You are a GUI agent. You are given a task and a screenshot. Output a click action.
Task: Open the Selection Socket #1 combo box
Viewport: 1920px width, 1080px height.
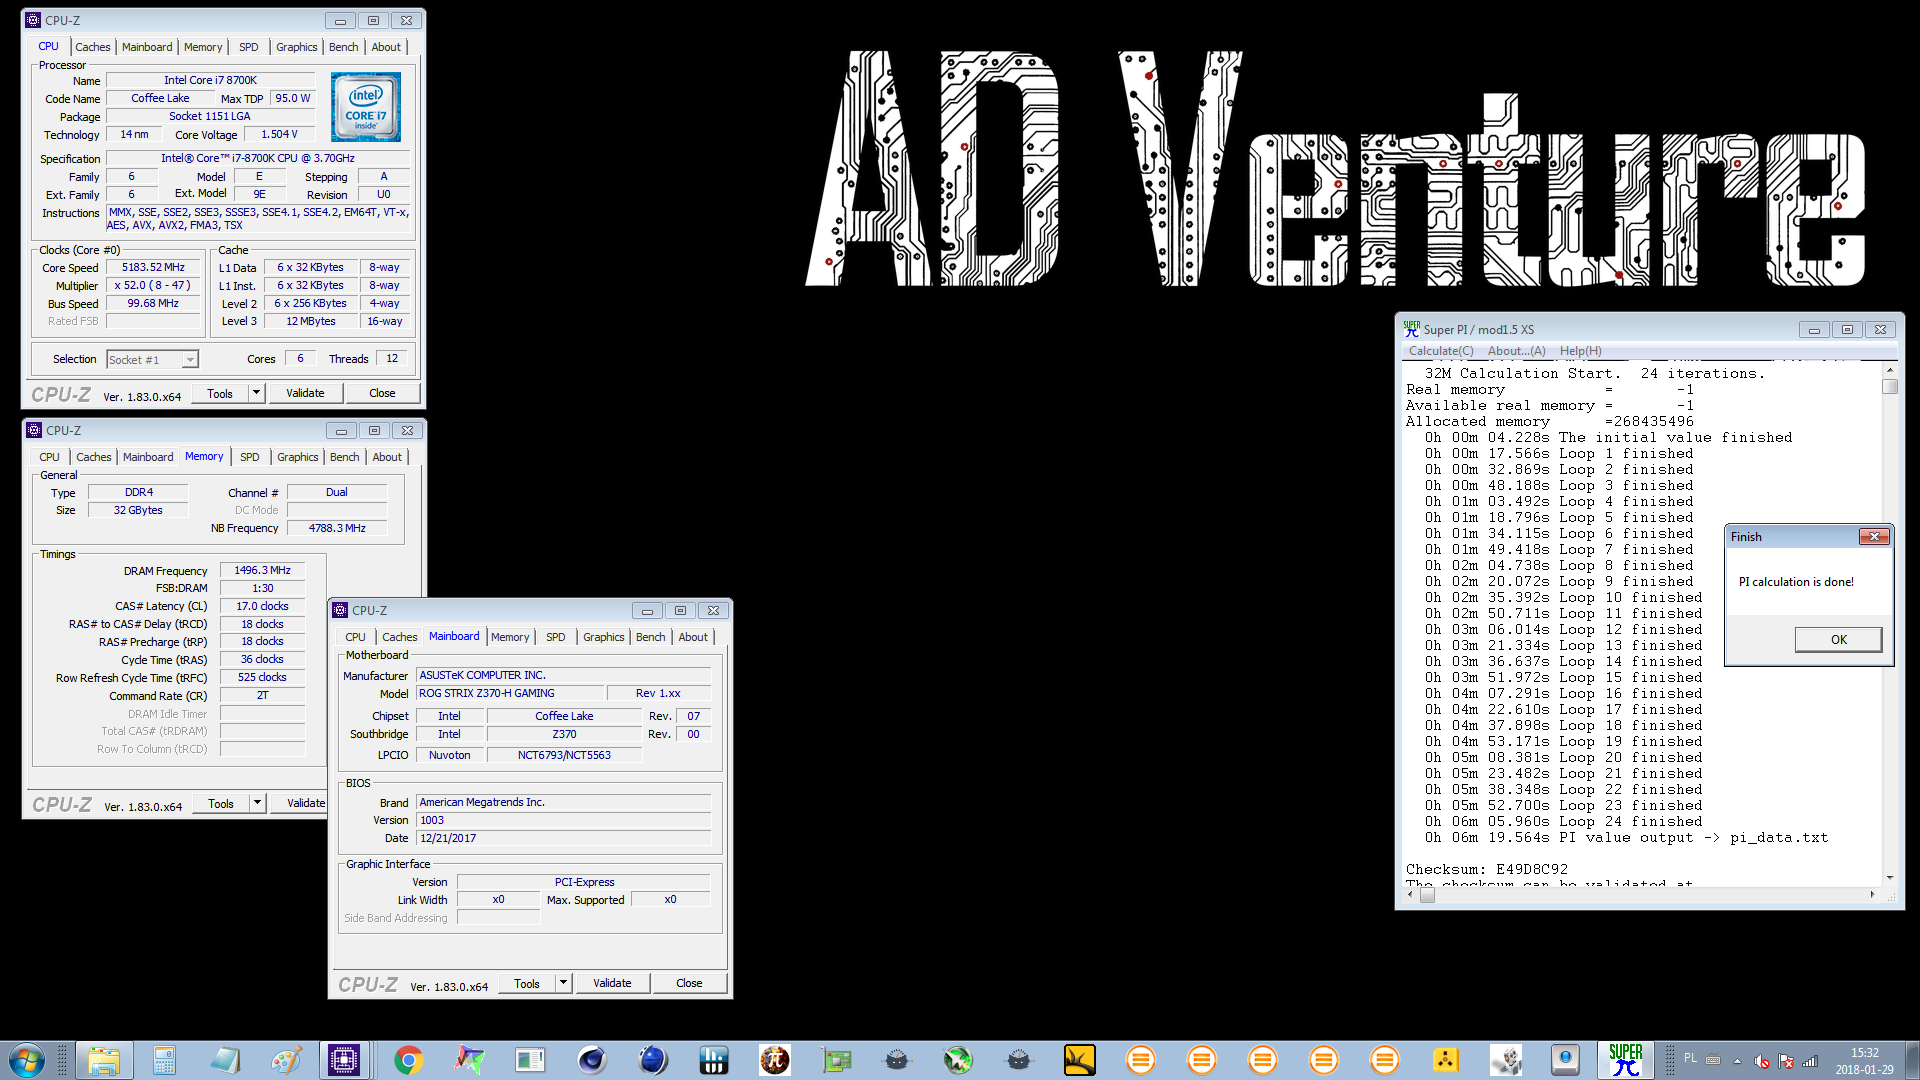[x=152, y=359]
